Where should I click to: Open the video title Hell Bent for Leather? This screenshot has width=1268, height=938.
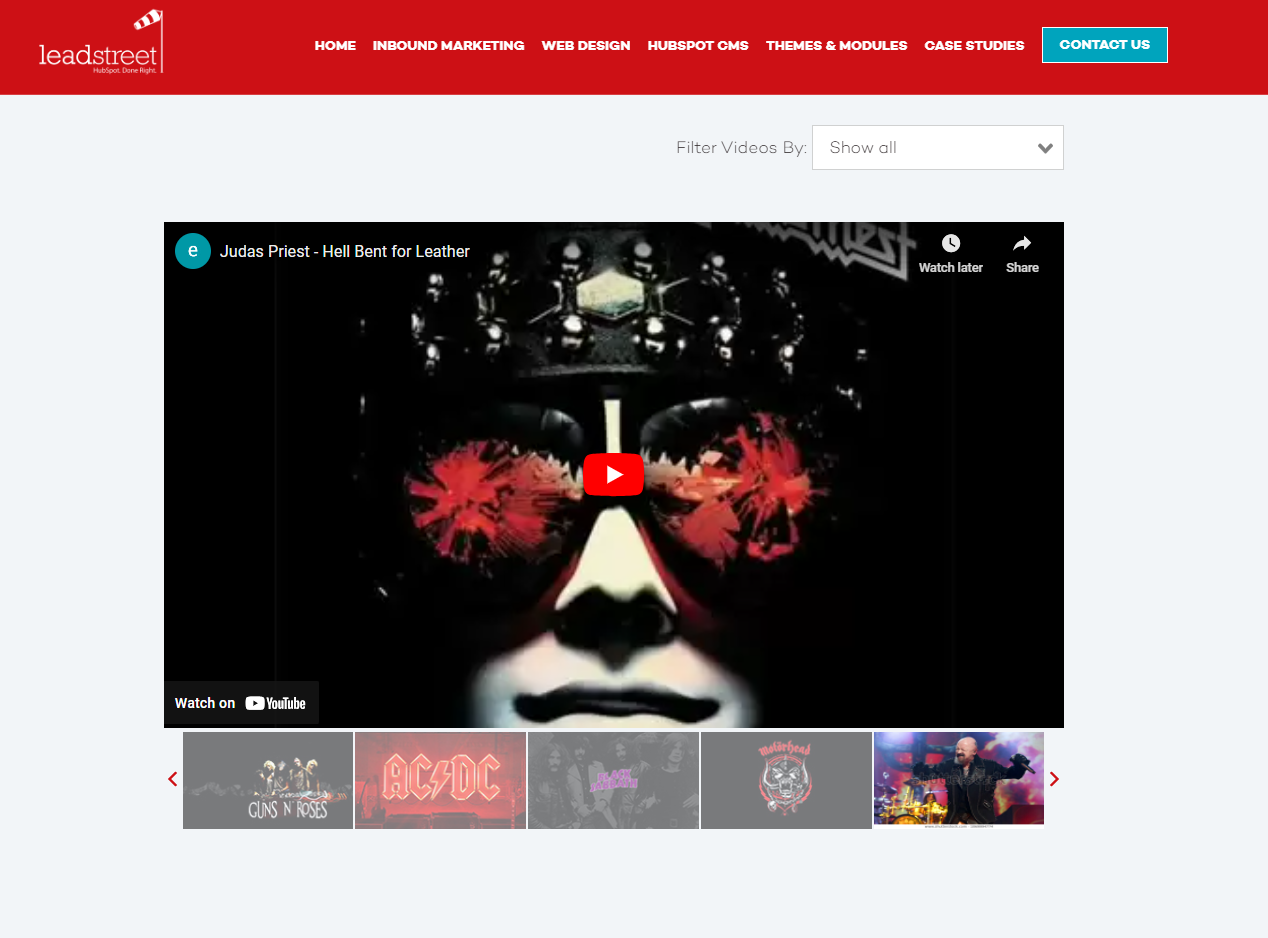click(x=345, y=251)
